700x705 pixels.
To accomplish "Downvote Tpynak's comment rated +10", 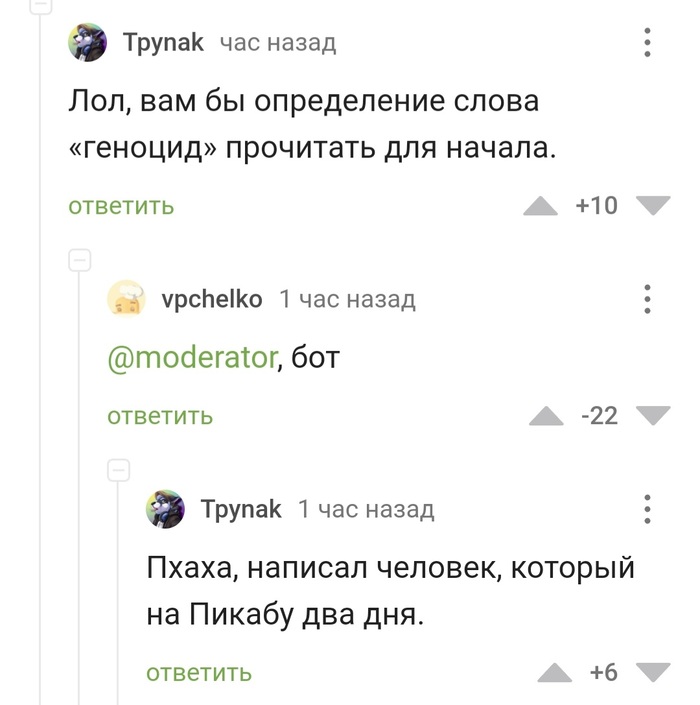I will click(653, 206).
